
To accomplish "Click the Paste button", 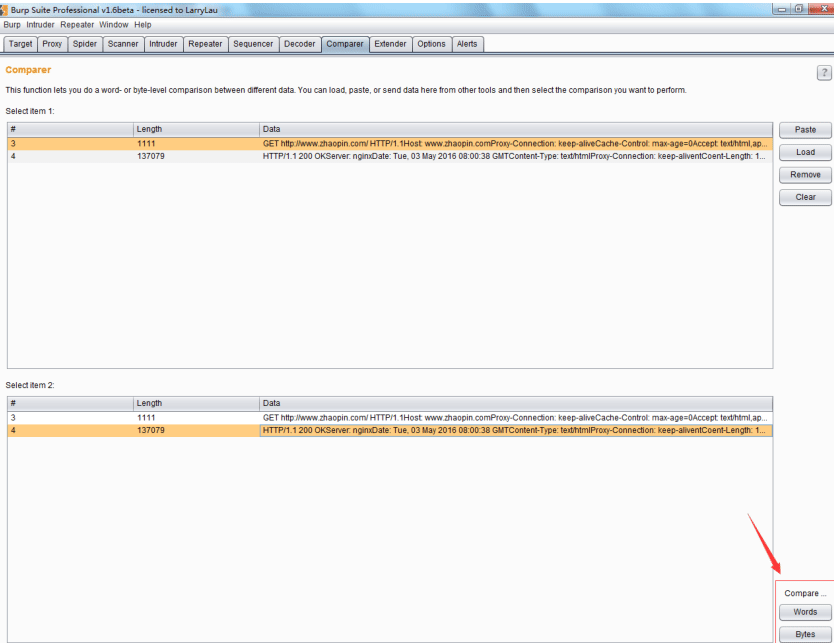I will tap(805, 130).
